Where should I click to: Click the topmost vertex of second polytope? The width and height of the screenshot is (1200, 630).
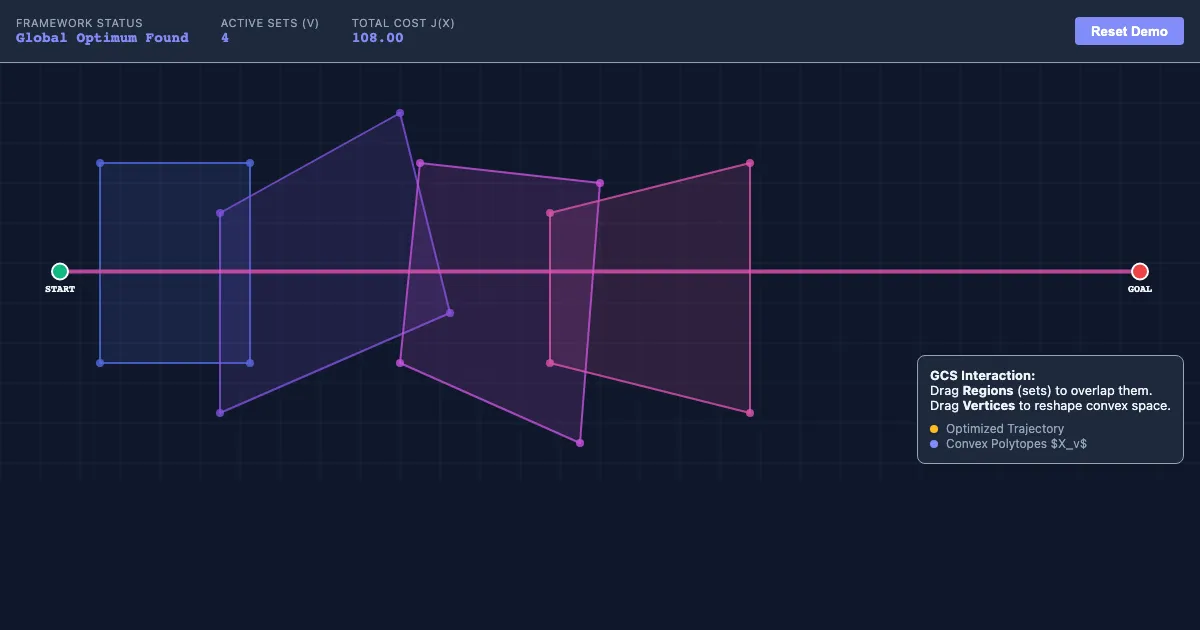click(x=400, y=113)
